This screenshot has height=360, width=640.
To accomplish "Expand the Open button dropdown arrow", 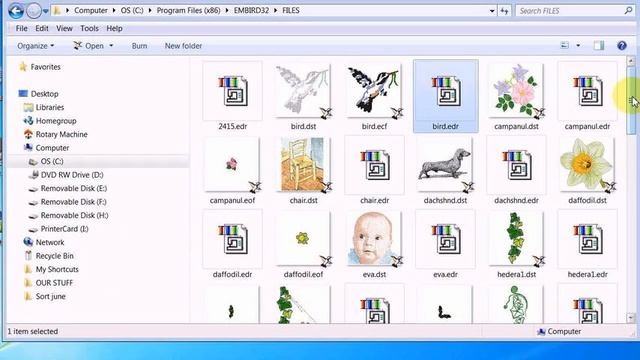I will click(x=111, y=46).
